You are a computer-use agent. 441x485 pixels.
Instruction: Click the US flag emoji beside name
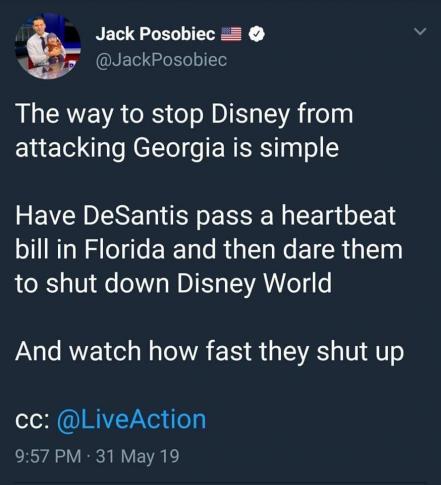pyautogui.click(x=231, y=34)
